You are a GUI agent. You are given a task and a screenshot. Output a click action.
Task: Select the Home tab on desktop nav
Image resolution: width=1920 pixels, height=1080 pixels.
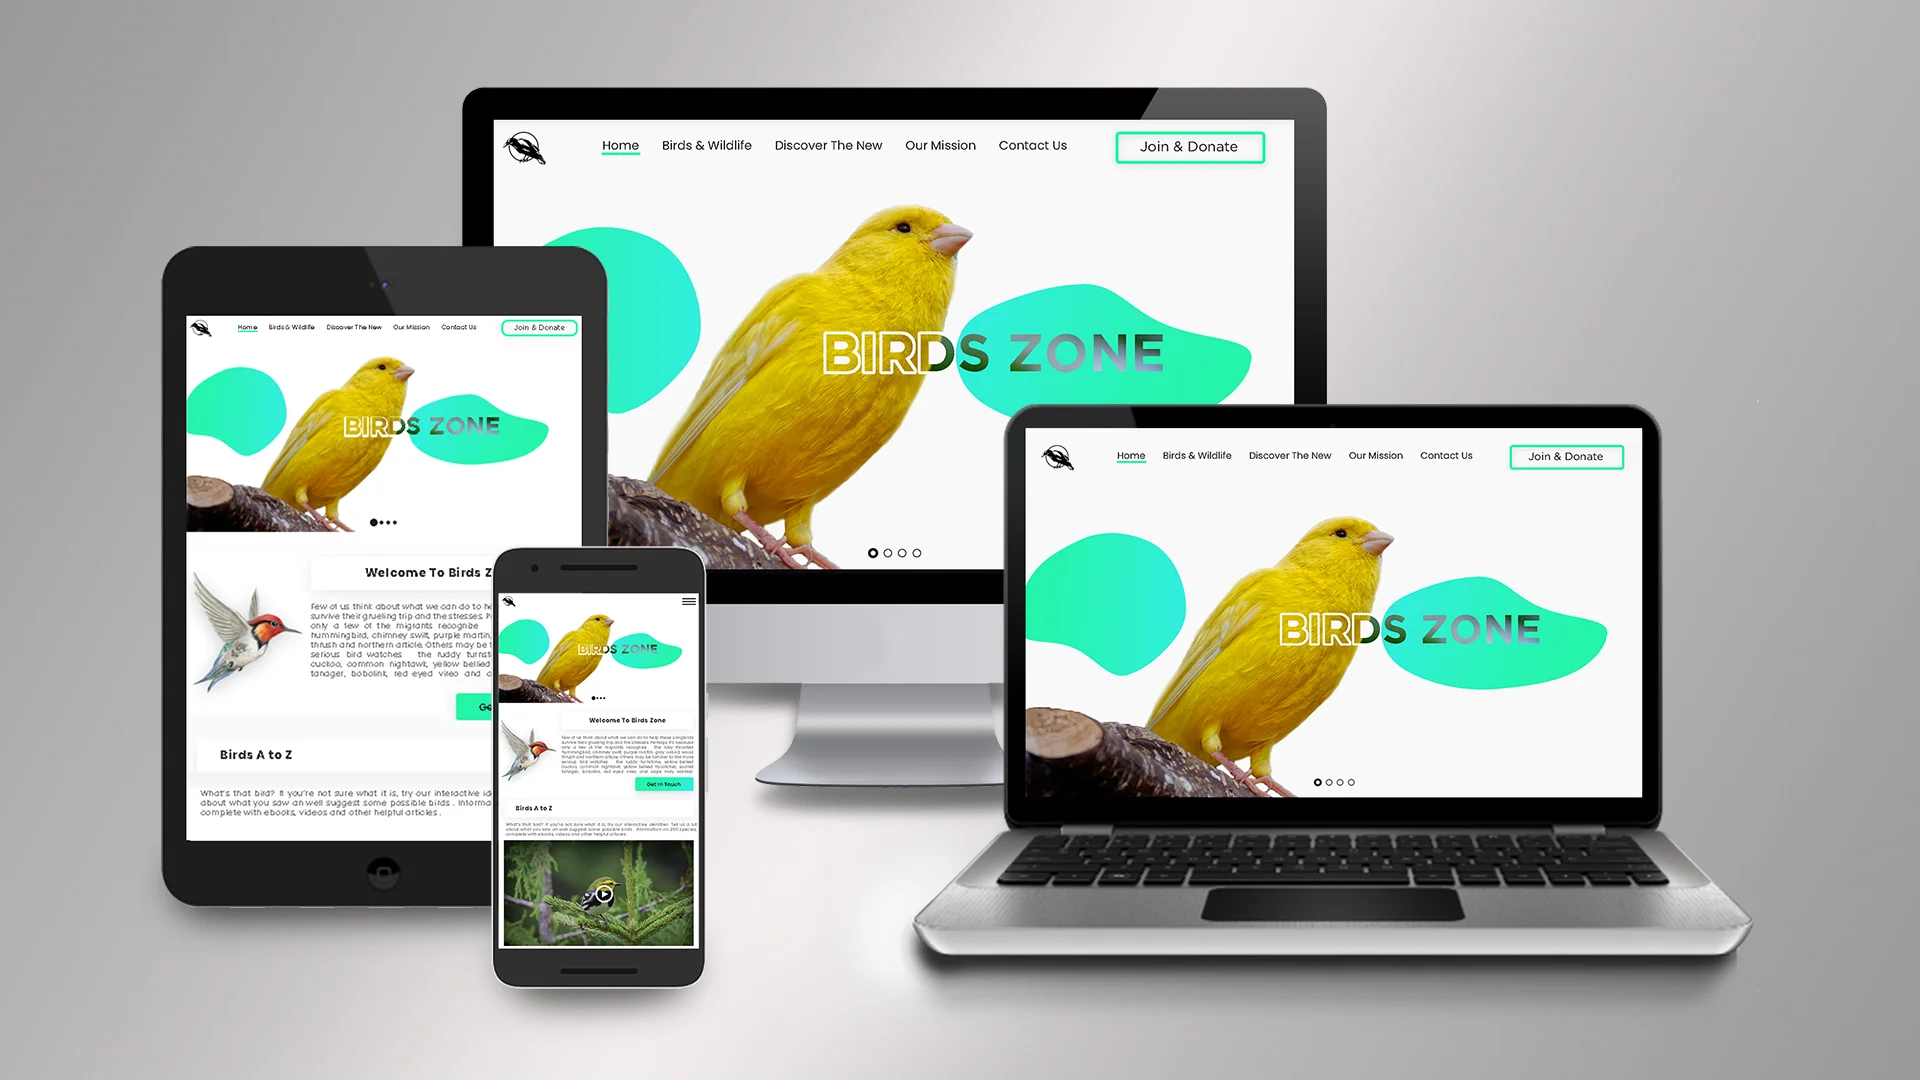click(620, 145)
